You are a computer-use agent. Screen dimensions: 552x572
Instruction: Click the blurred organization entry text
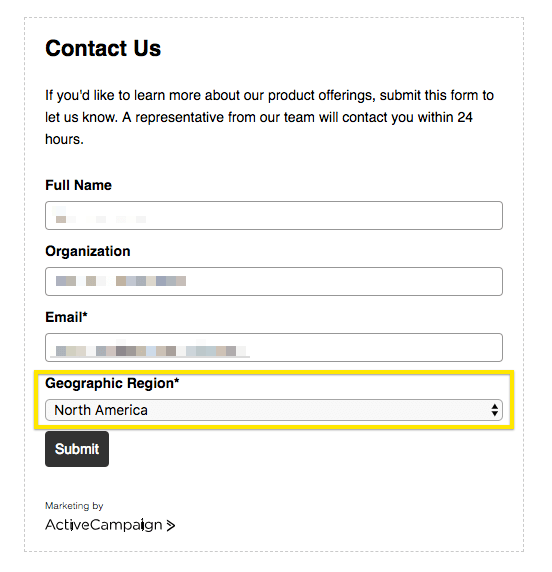(121, 281)
